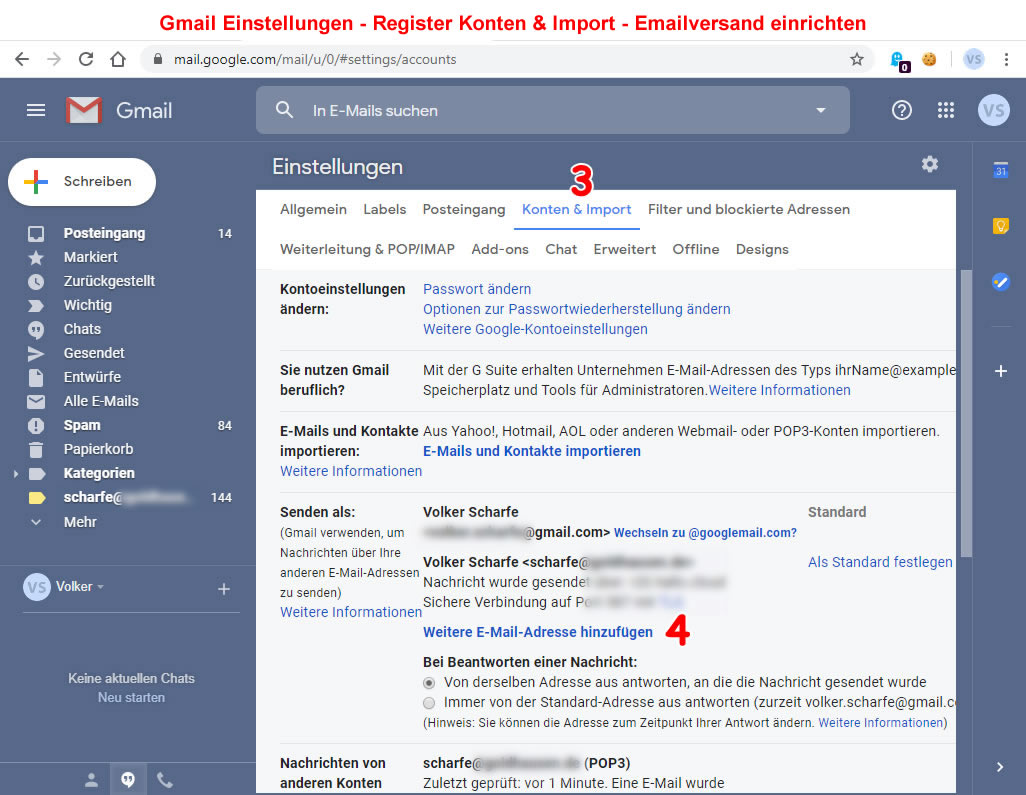Click the Gmail envelope logo
The width and height of the screenshot is (1026, 795).
click(83, 110)
